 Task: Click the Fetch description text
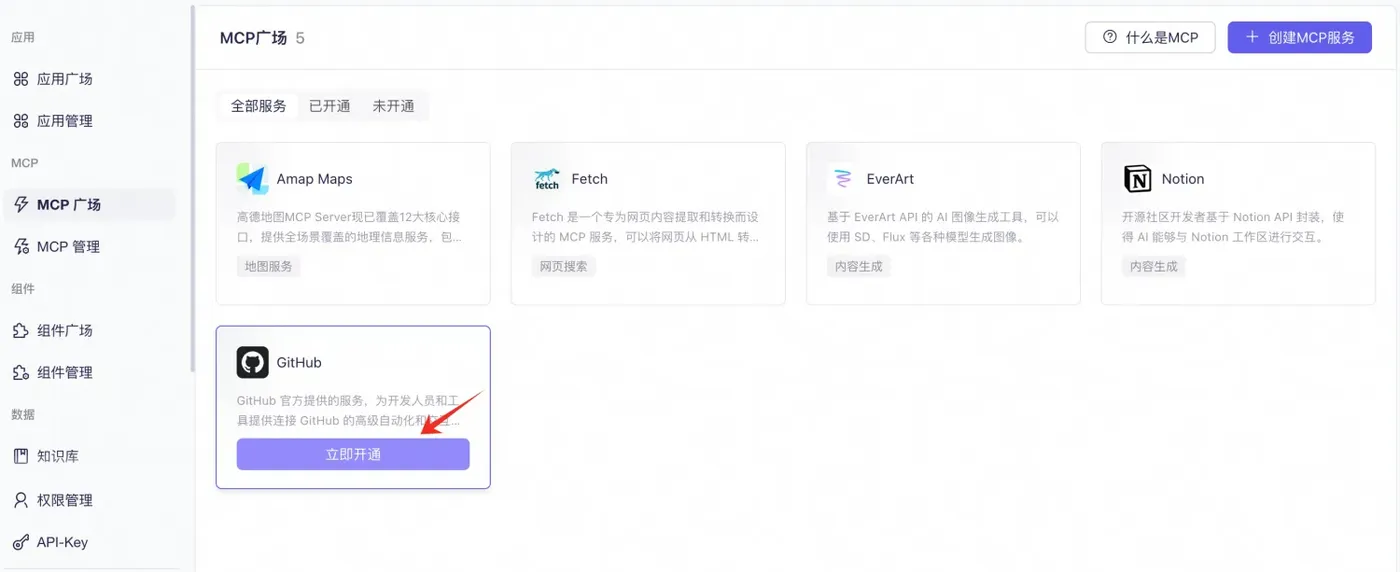[646, 227]
